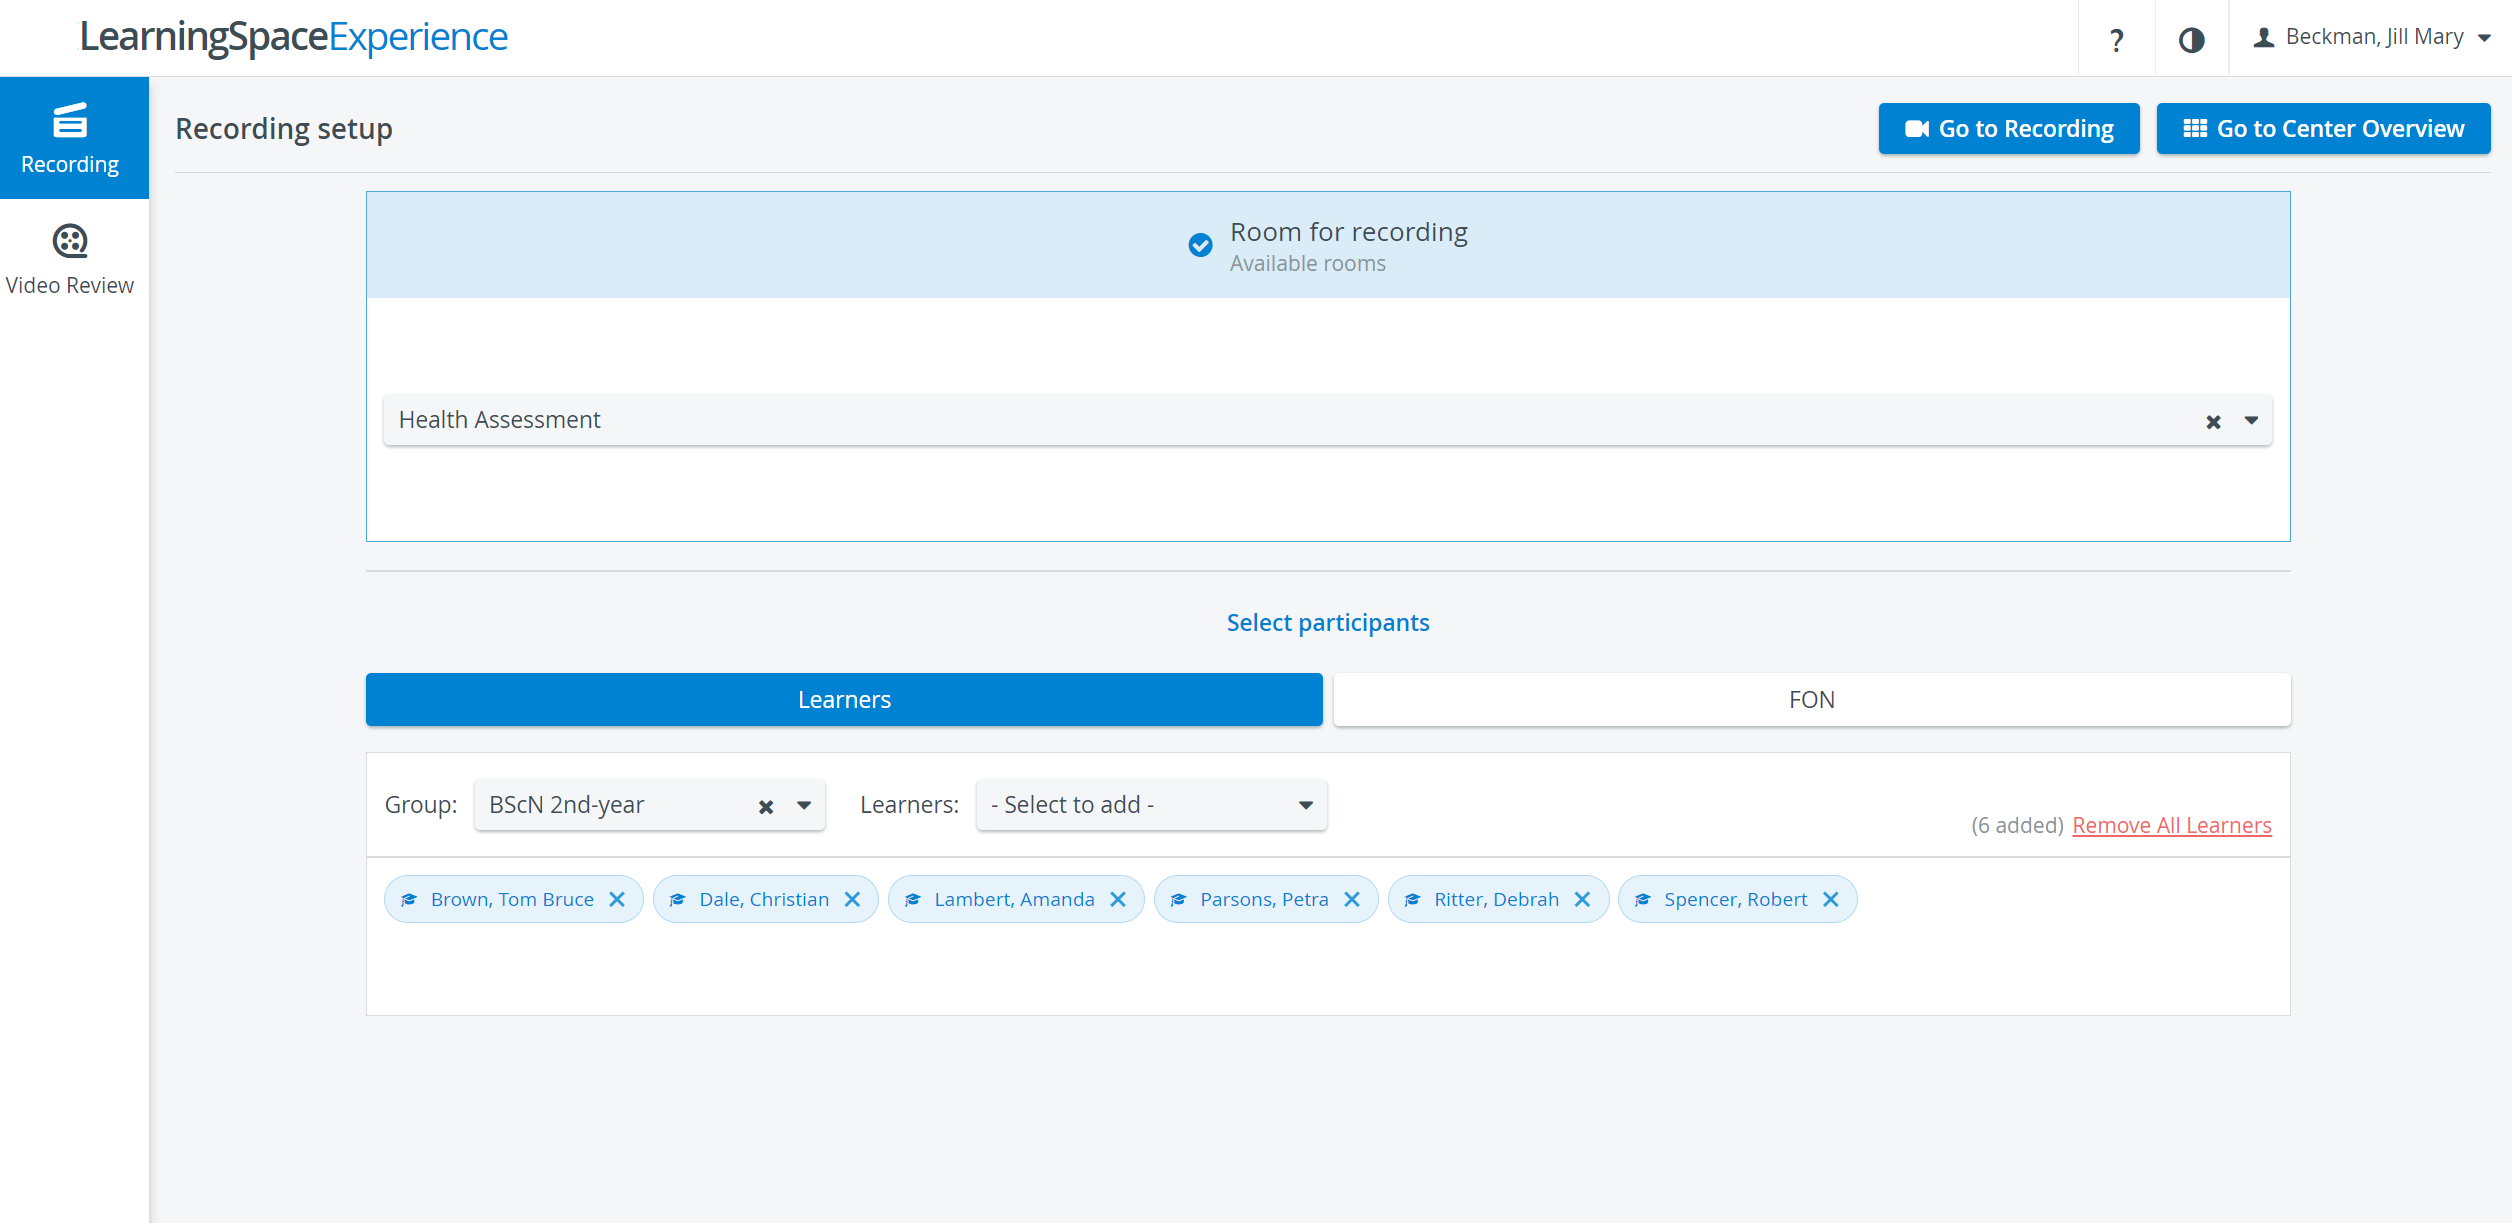
Task: Clear the BScN 2nd-year group selection
Action: (766, 806)
